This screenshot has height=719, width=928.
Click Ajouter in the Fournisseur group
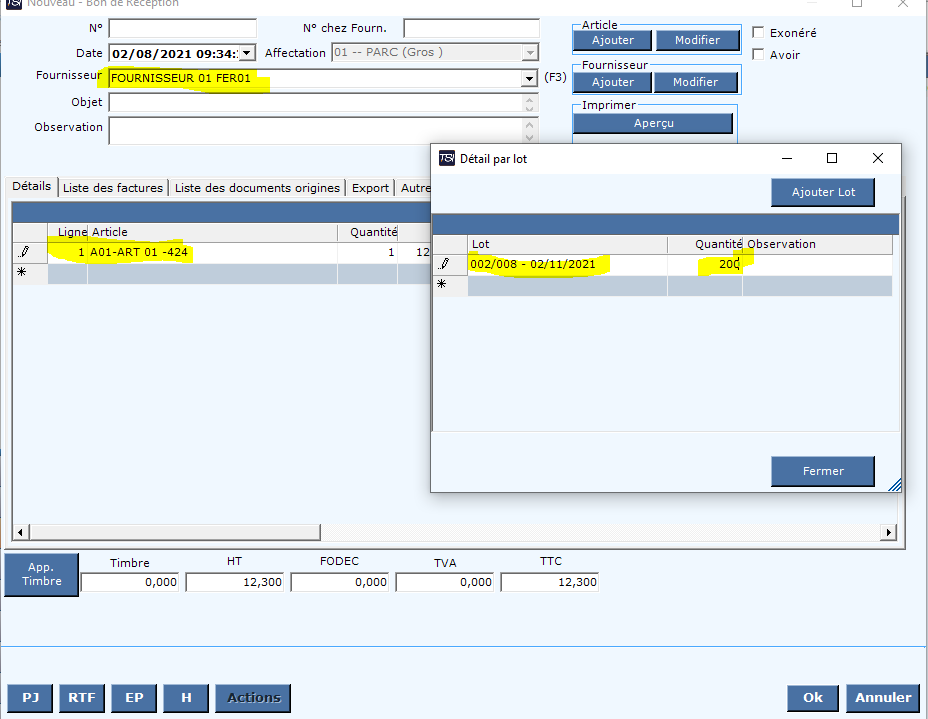coord(613,82)
